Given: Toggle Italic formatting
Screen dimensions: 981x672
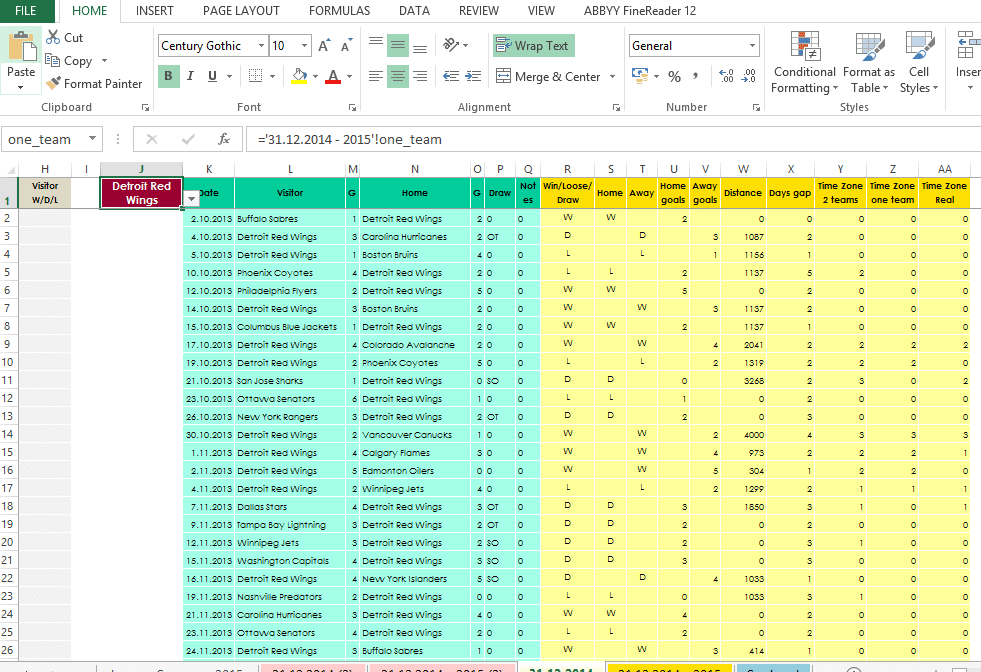Looking at the screenshot, I should click(190, 76).
